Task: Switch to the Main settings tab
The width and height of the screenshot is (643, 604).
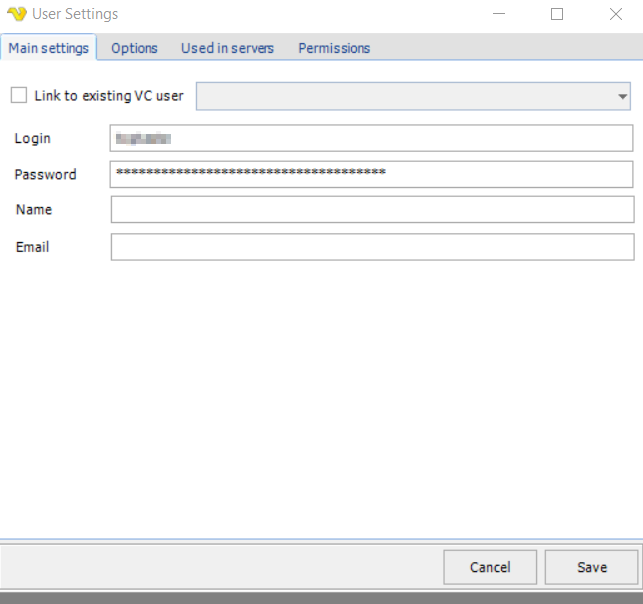Action: click(49, 48)
